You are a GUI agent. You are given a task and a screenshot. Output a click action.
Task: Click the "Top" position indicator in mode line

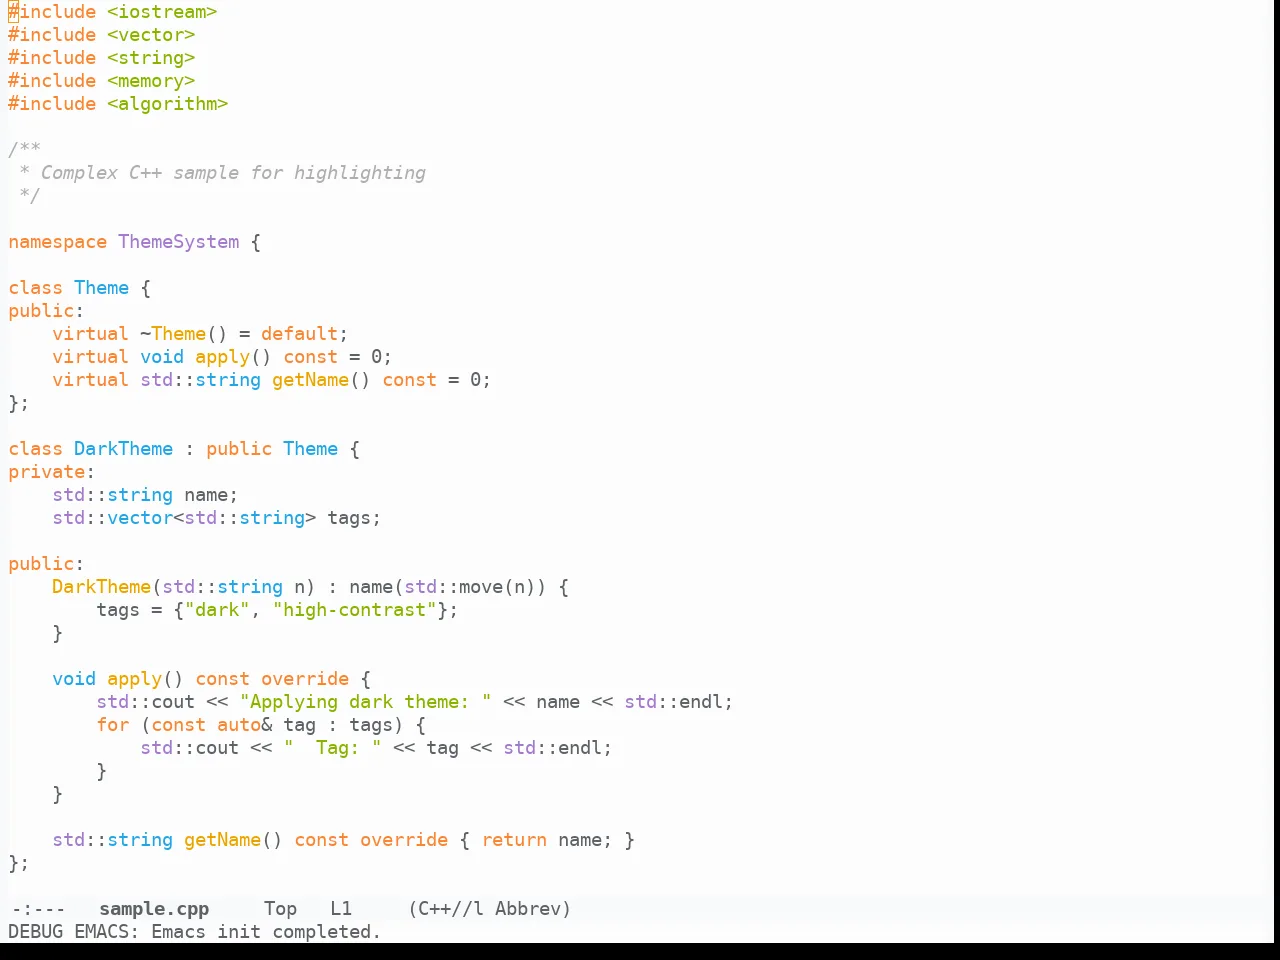[280, 909]
